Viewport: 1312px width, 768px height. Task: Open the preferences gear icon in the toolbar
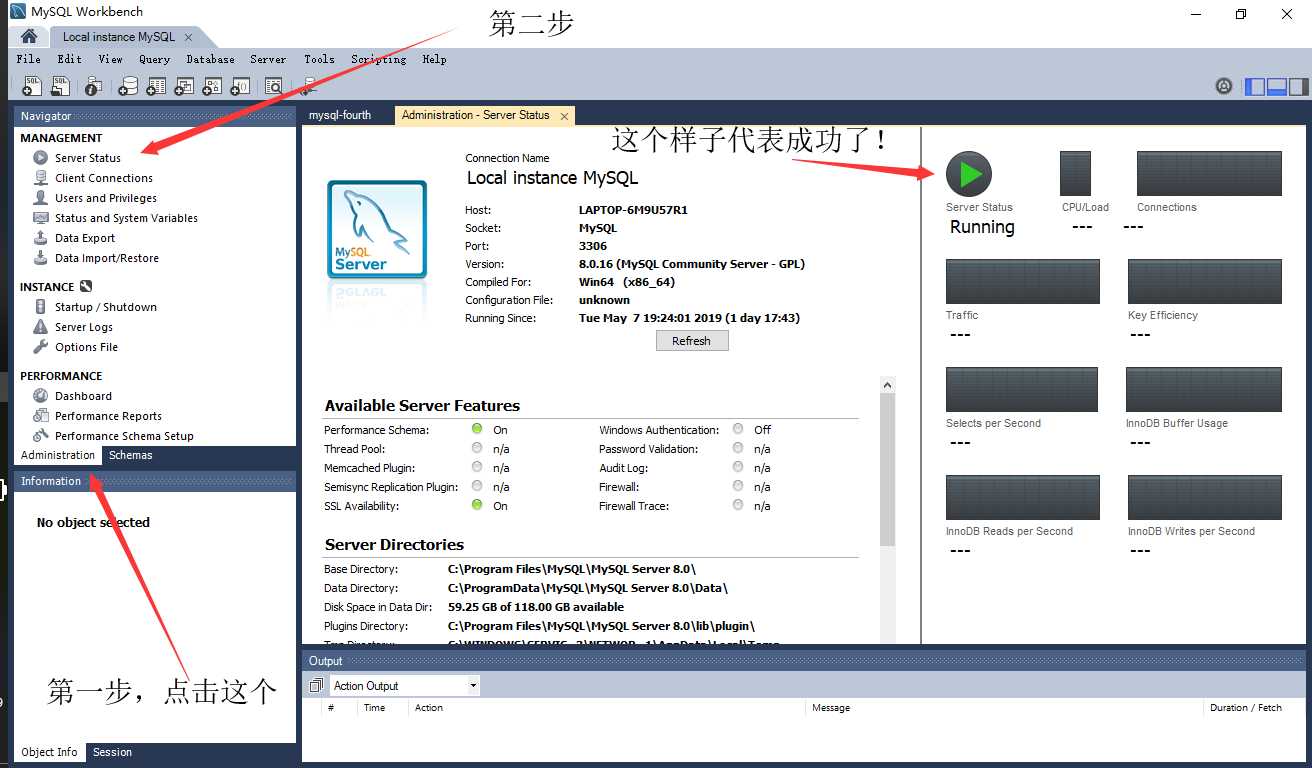tap(1223, 86)
